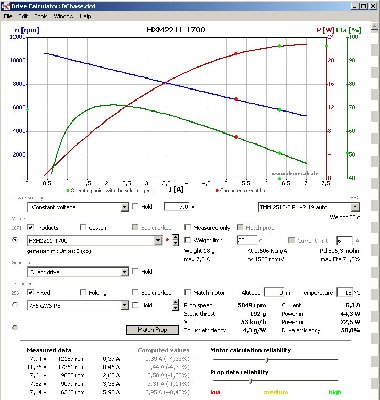
Task: Enable the Weight limit checkbox
Action: click(188, 240)
